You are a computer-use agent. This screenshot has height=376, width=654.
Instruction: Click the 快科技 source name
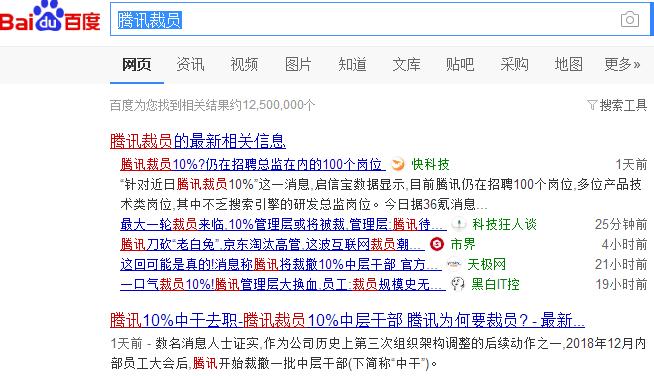430,164
